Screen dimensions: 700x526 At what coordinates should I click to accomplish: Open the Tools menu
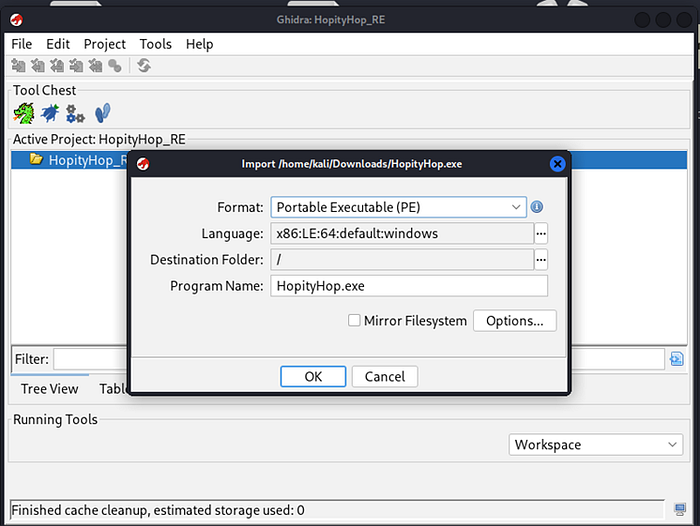point(155,44)
